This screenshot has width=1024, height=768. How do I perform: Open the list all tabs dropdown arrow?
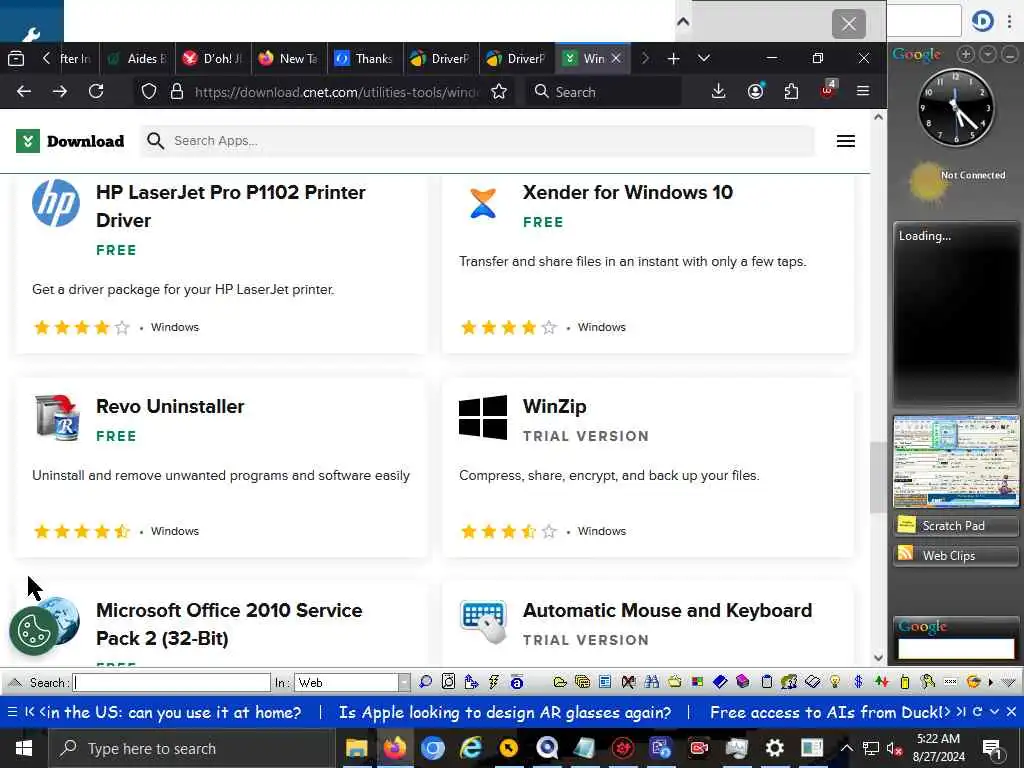703,59
